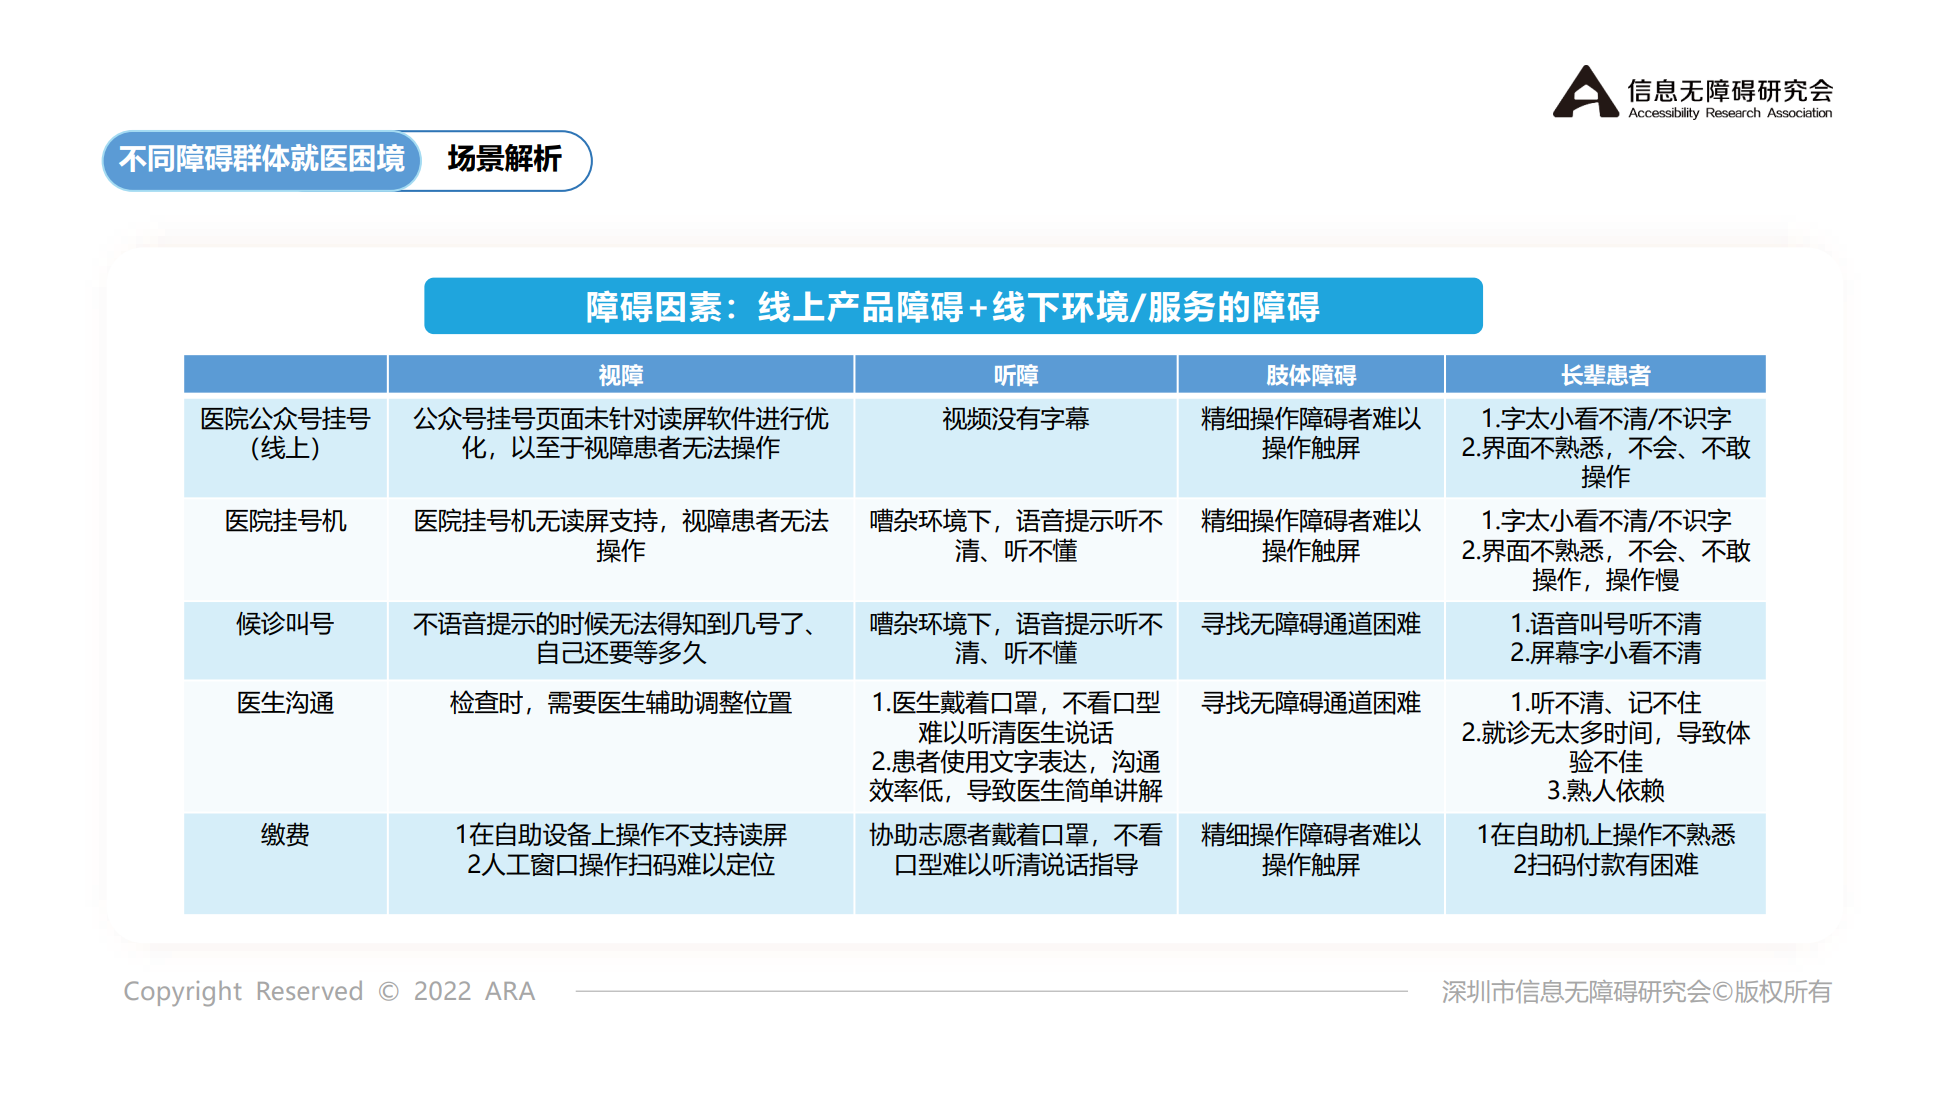Click 不语音提示的时候无法得知到几号了 cell
Screen dimensions: 1949x1095
pos(621,638)
